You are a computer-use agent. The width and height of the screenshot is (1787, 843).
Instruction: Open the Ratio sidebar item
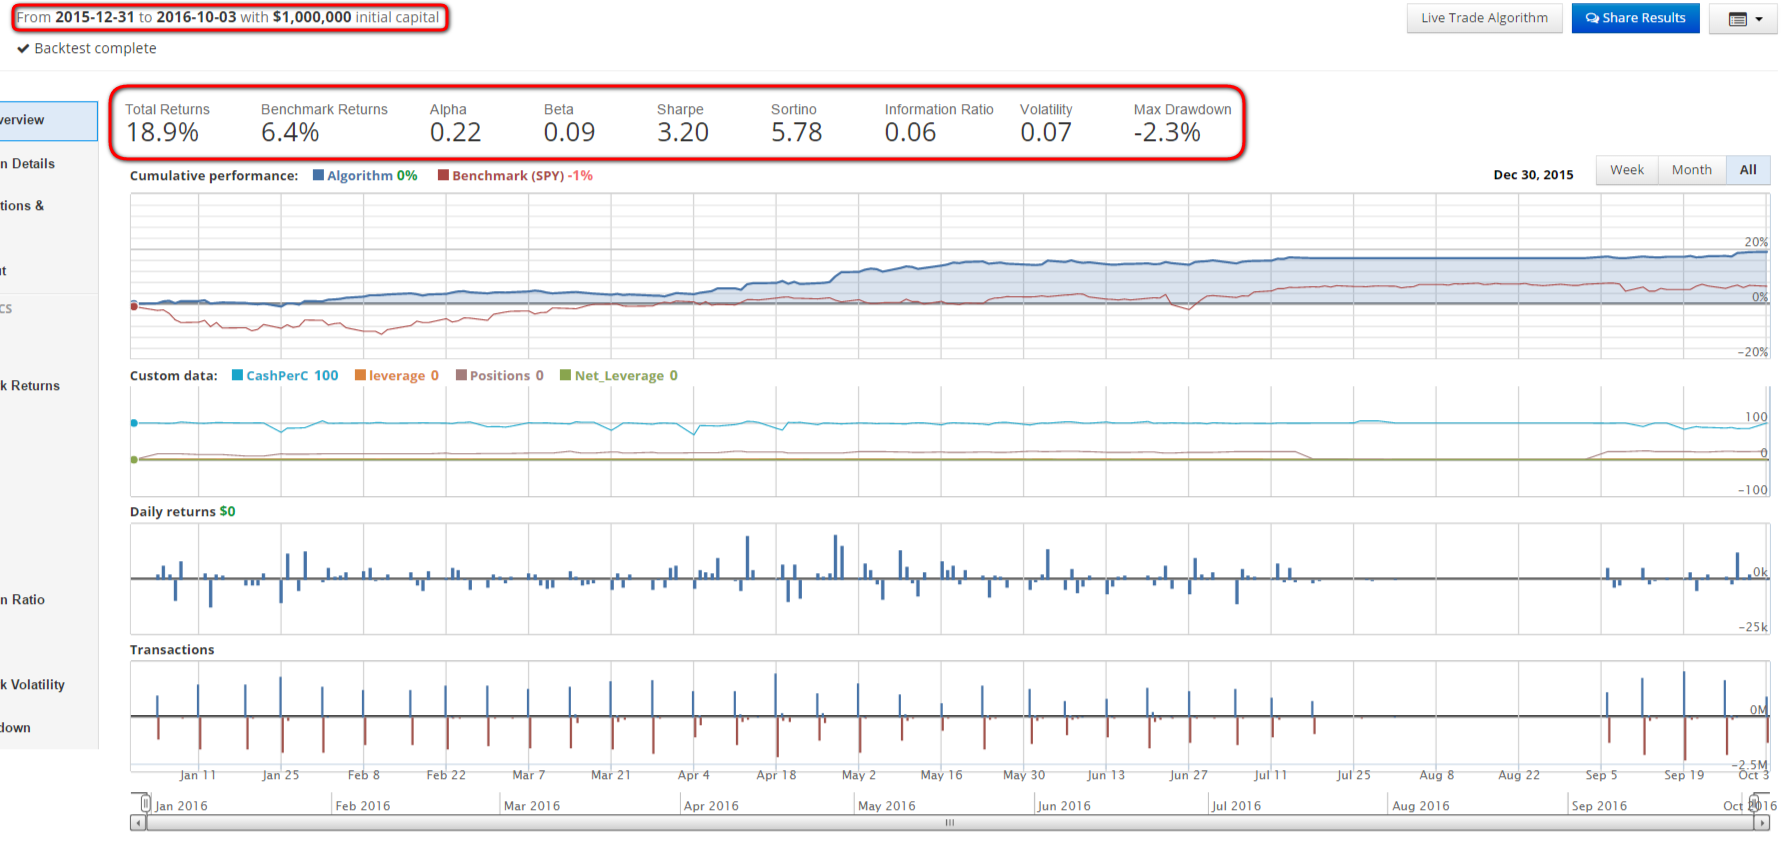[23, 599]
